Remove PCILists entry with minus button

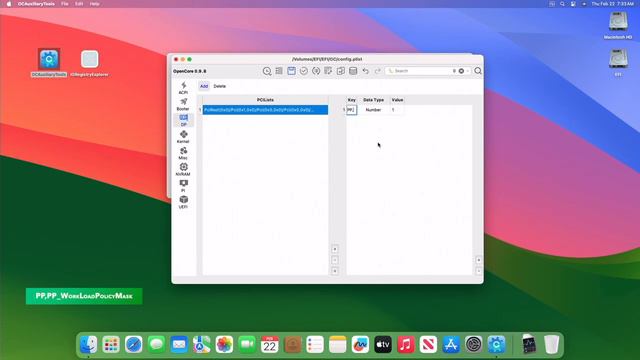[335, 260]
